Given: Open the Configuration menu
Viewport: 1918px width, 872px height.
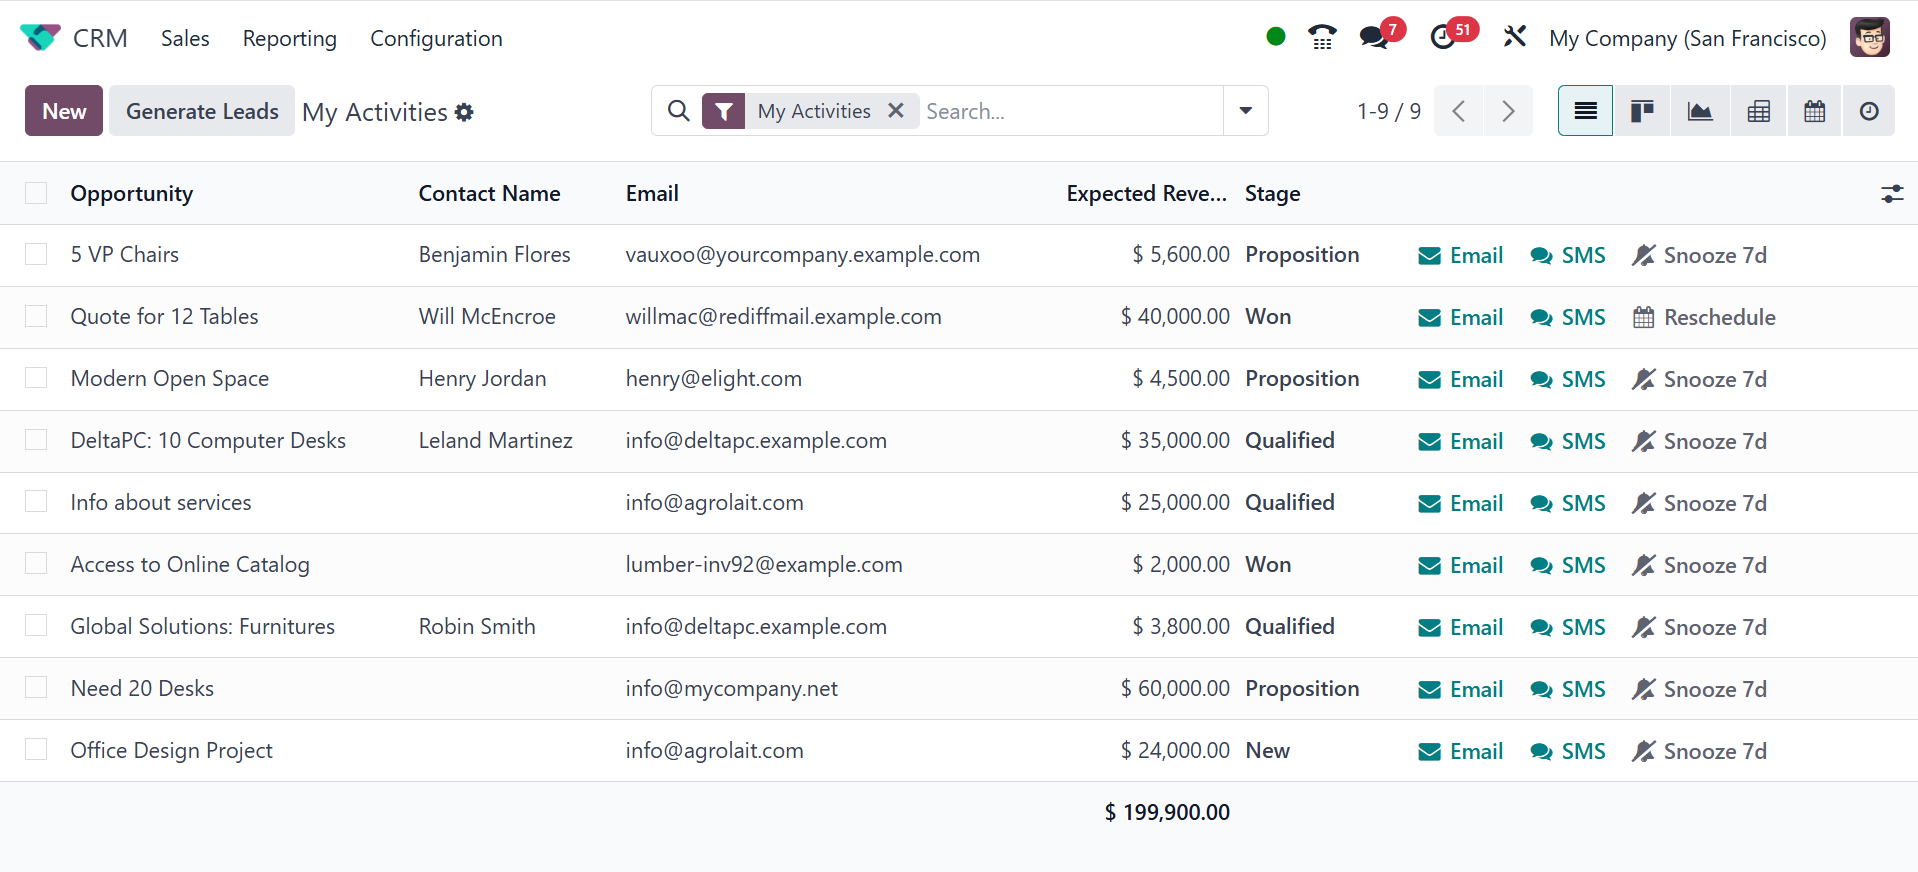Looking at the screenshot, I should (436, 38).
